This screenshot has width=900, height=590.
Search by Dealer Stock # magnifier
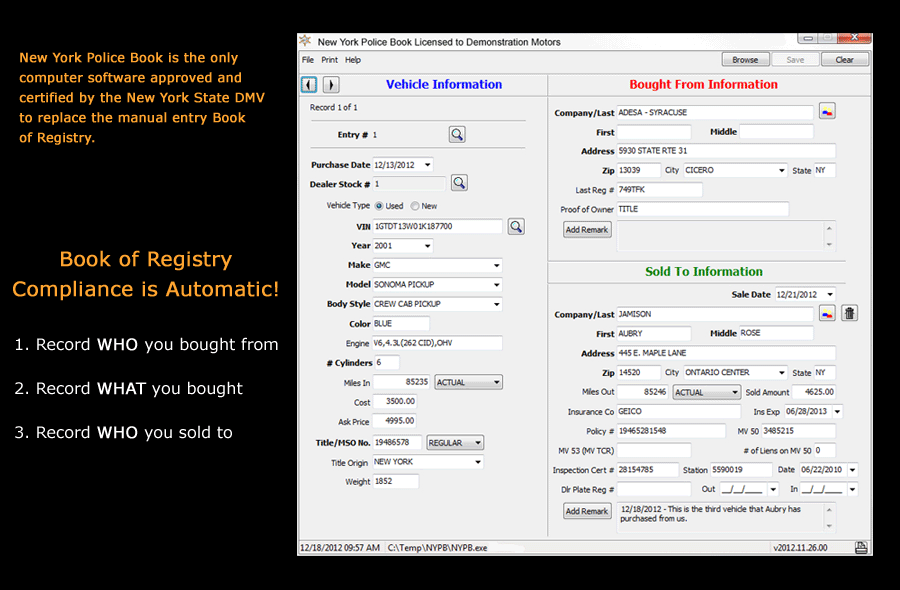459,183
